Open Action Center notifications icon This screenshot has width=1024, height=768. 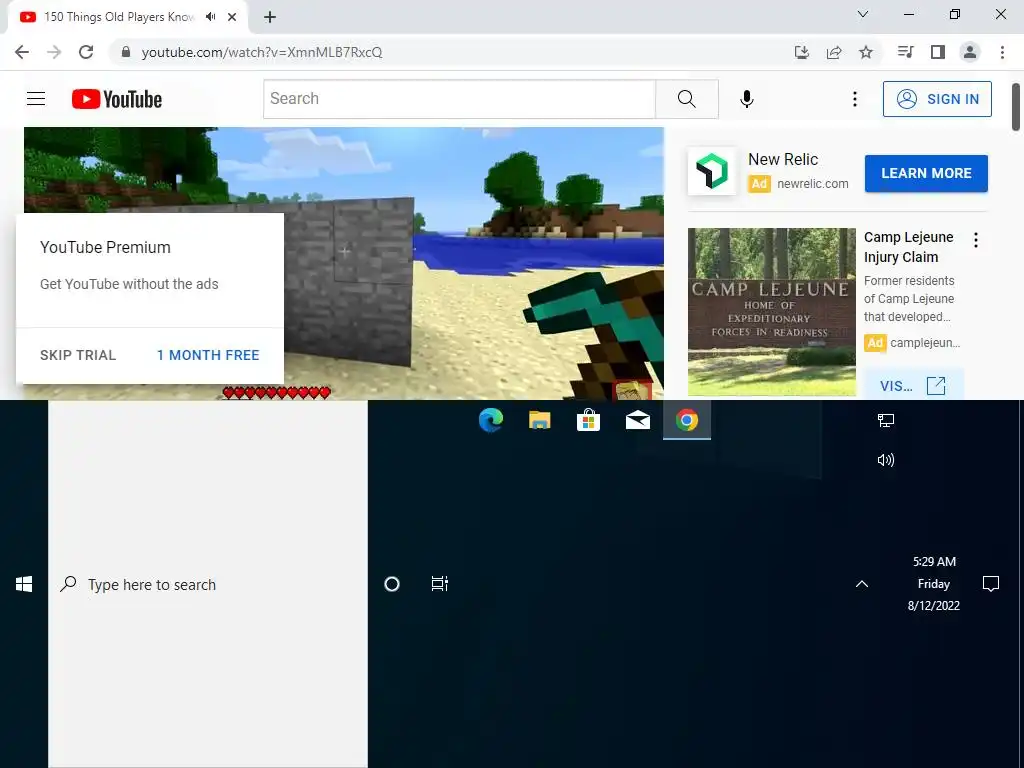[x=991, y=584]
